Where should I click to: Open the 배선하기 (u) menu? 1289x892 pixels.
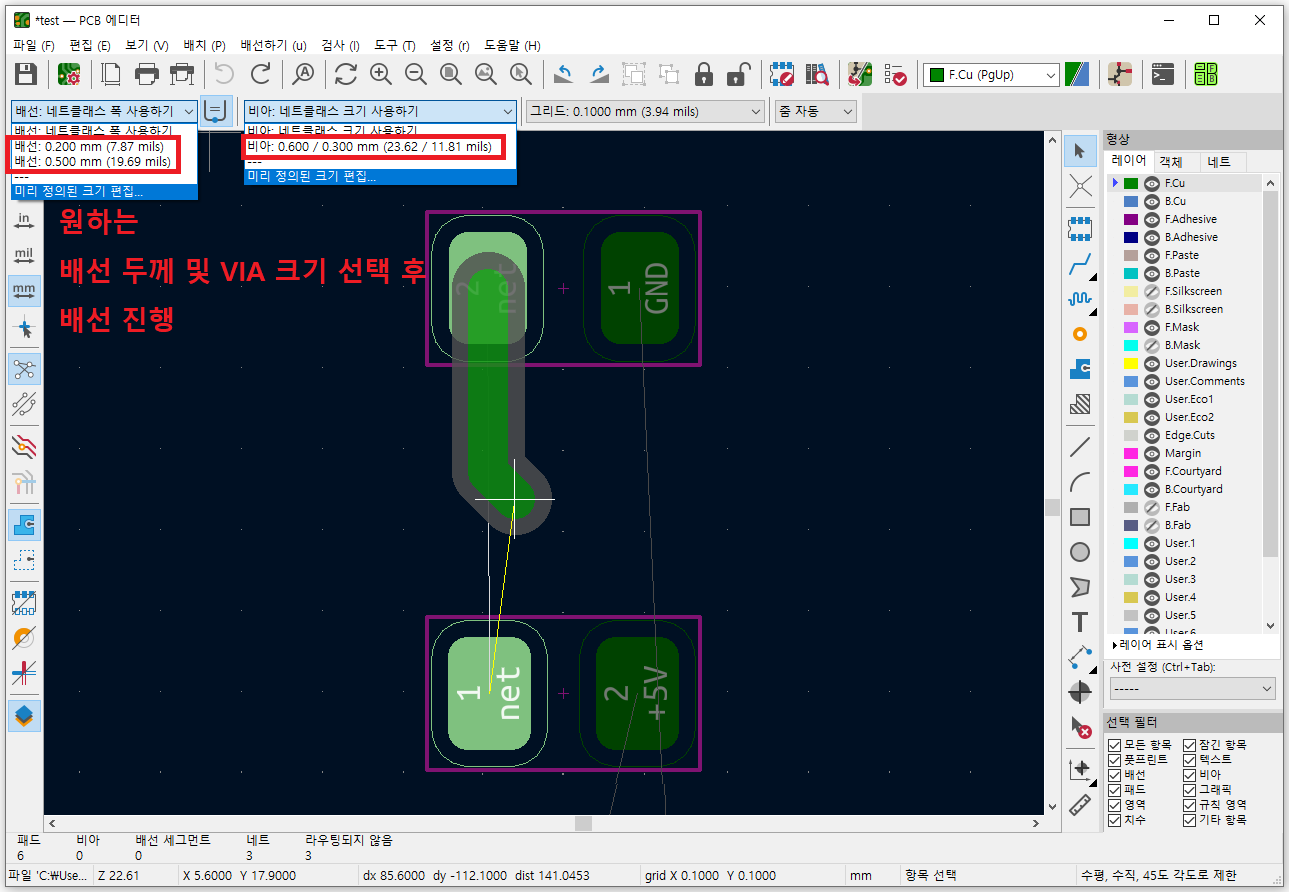coord(273,45)
